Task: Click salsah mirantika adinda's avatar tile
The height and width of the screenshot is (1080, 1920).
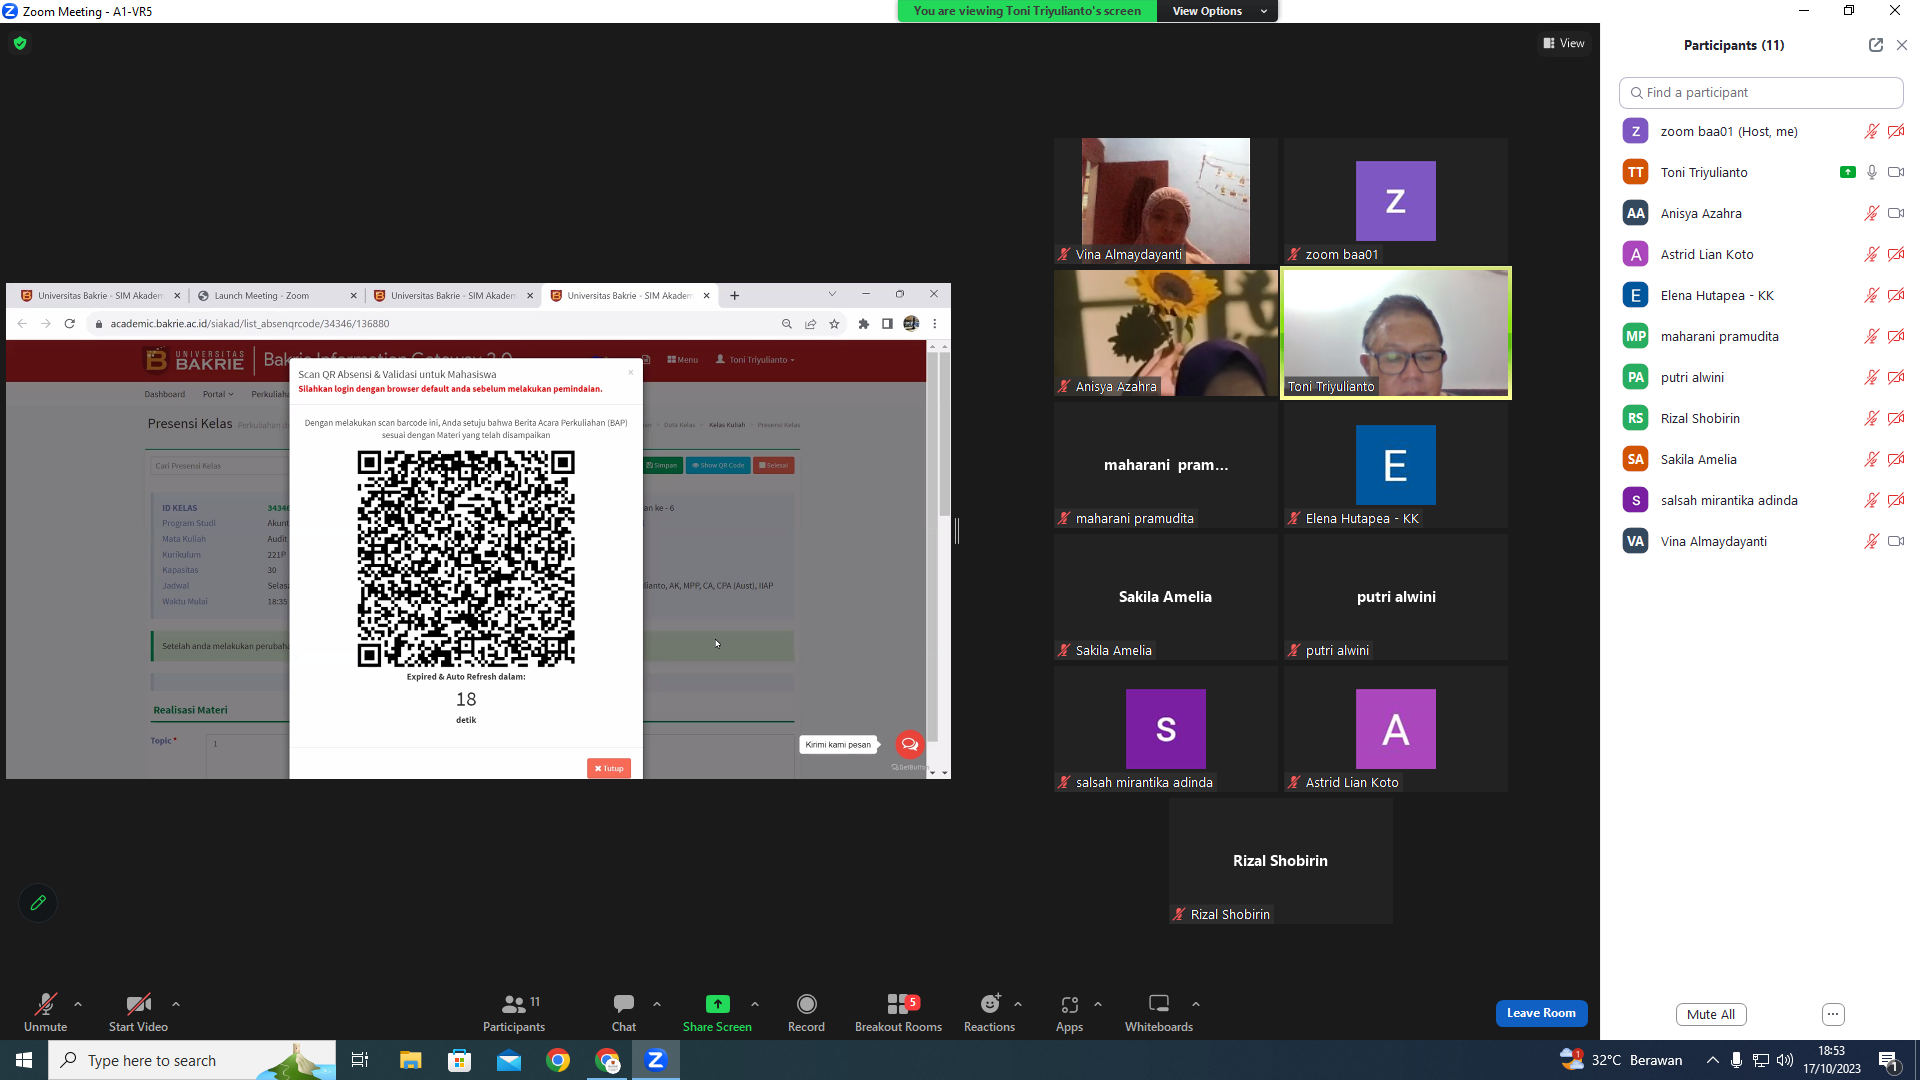Action: tap(1166, 729)
